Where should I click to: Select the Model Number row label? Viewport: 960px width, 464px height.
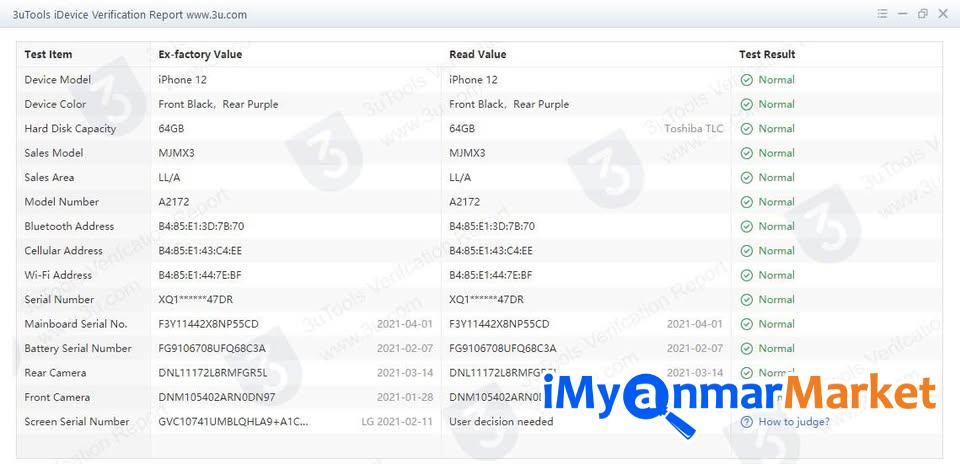point(61,202)
